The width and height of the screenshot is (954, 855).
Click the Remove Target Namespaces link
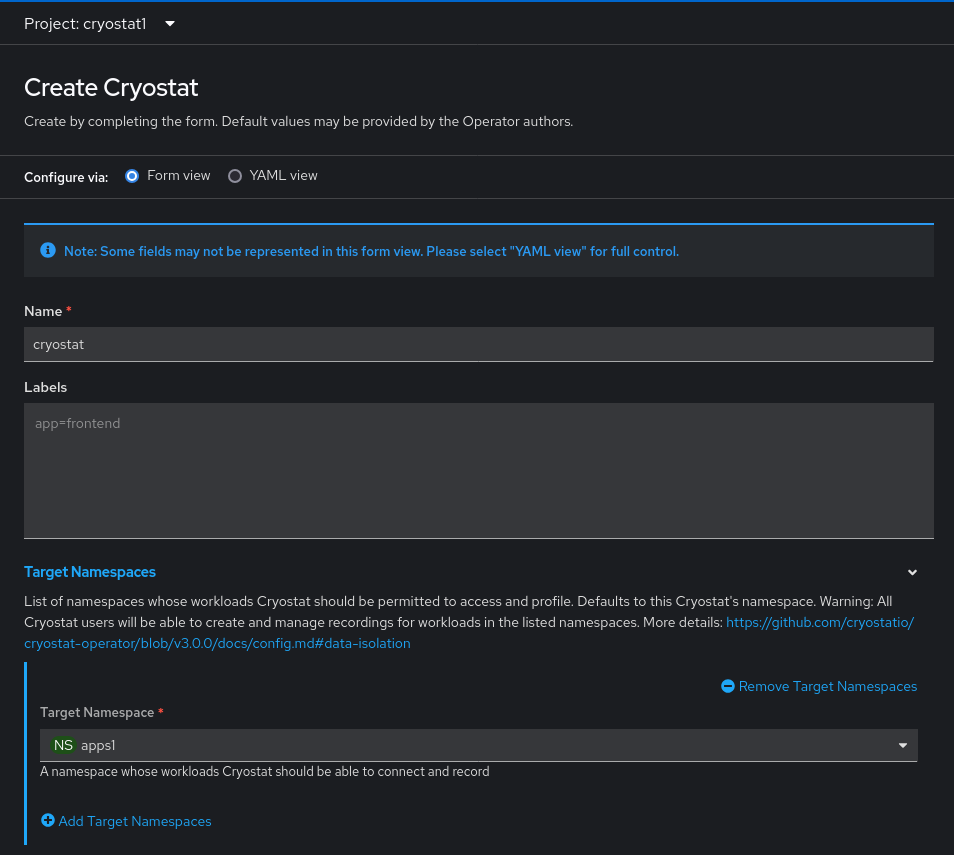click(x=827, y=686)
